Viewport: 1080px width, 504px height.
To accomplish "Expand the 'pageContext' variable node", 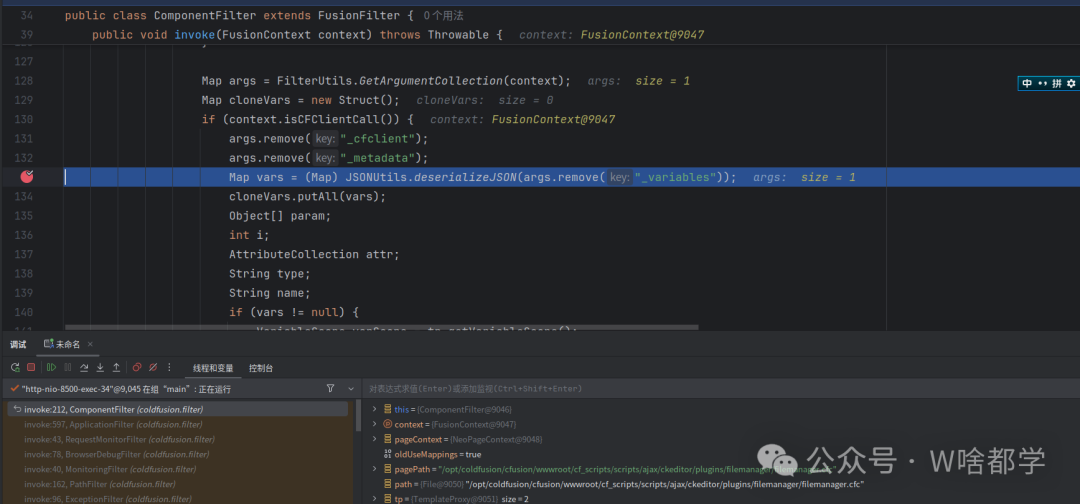I will click(x=374, y=439).
